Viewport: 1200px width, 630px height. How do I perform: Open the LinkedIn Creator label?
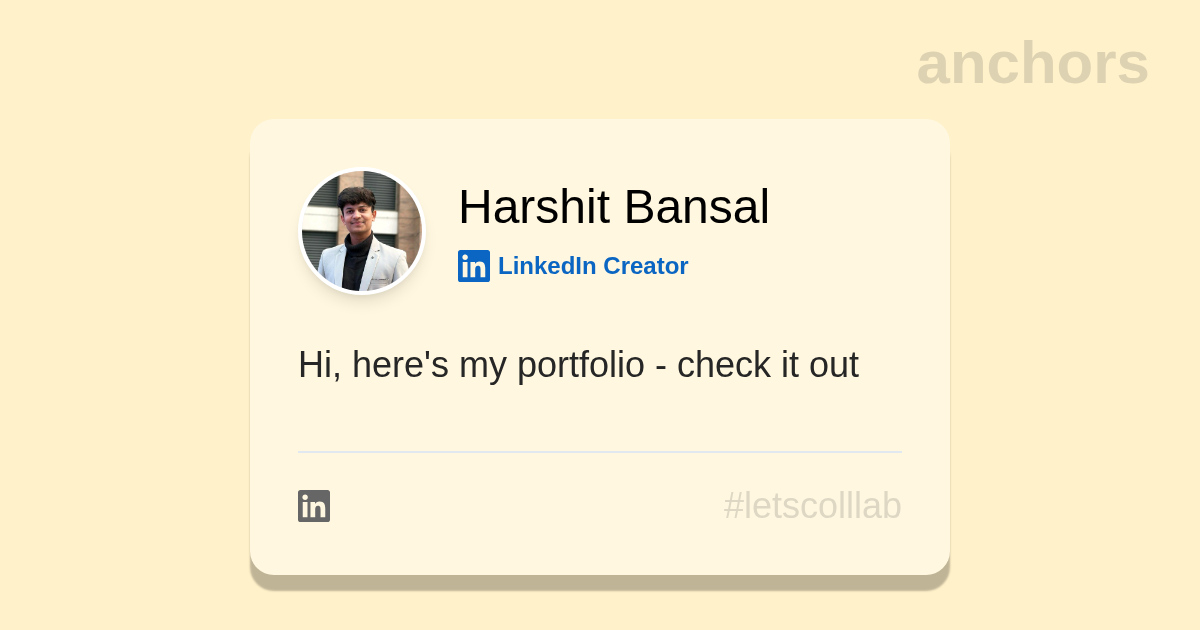click(592, 266)
